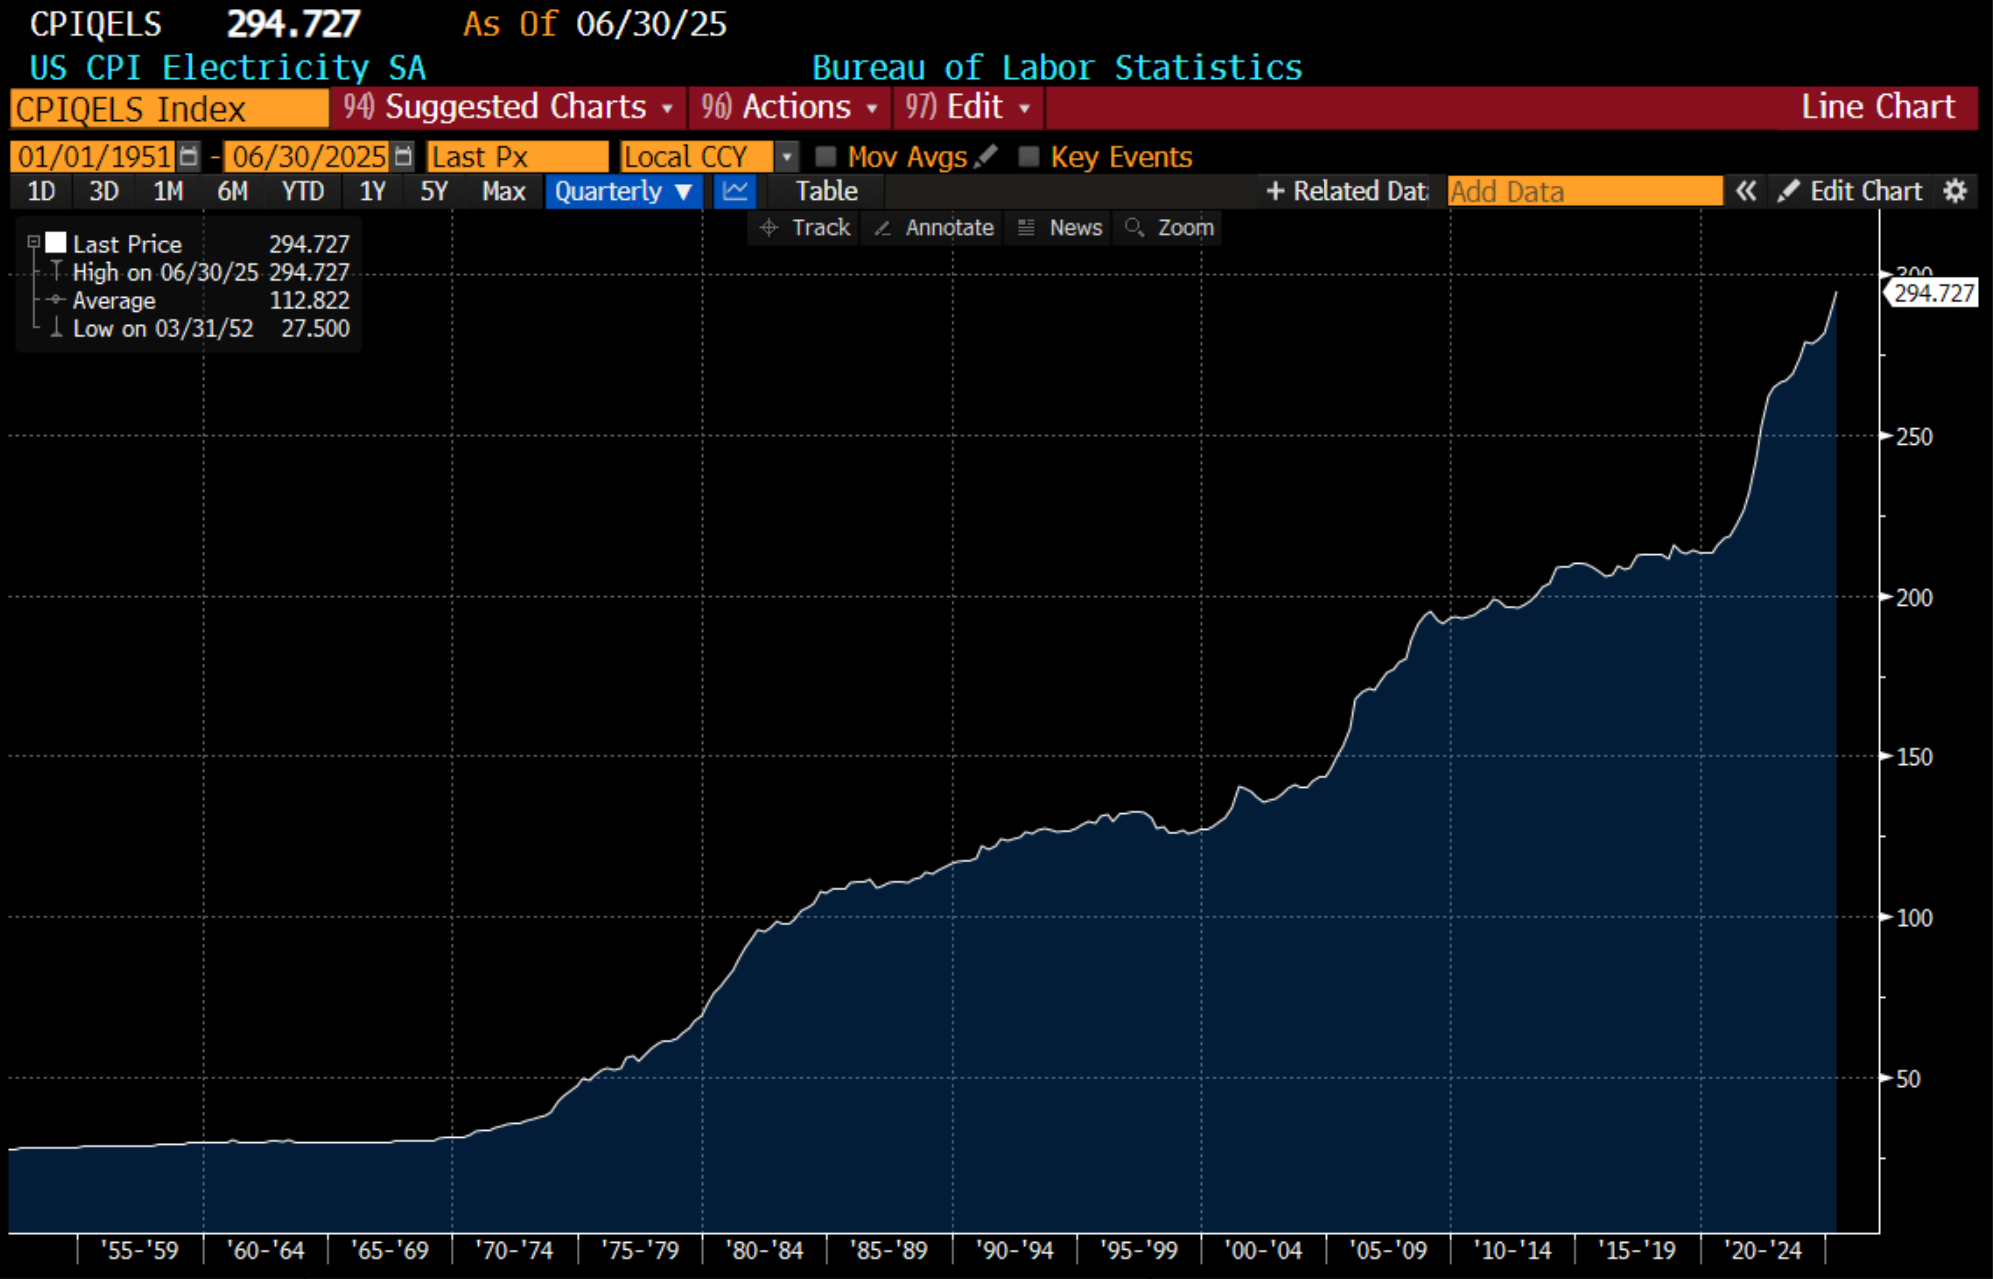Open the end date calendar picker
1993x1279 pixels.
point(403,156)
